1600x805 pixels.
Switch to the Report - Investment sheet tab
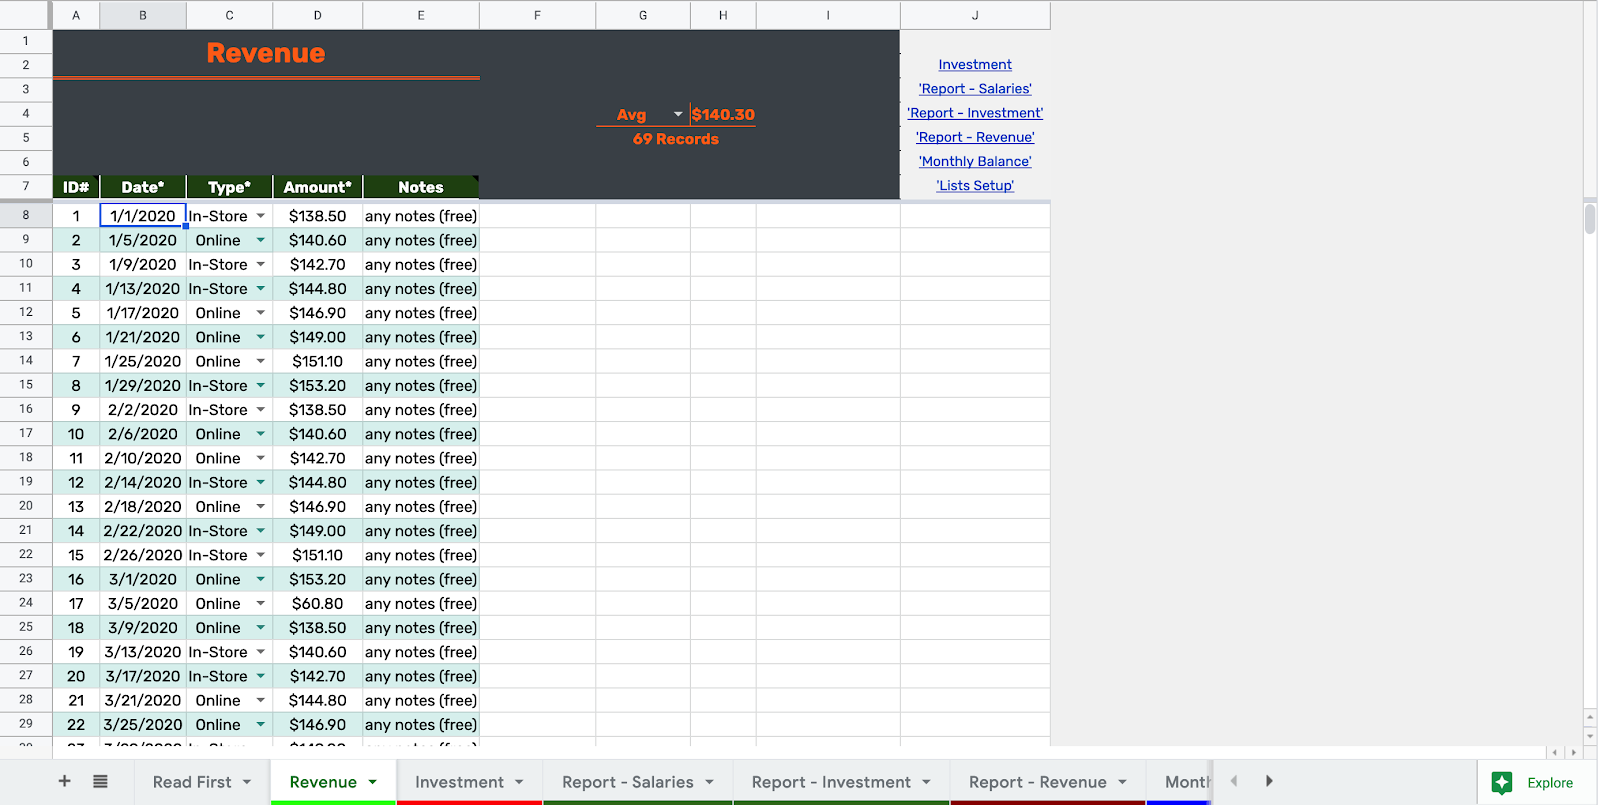pos(831,782)
